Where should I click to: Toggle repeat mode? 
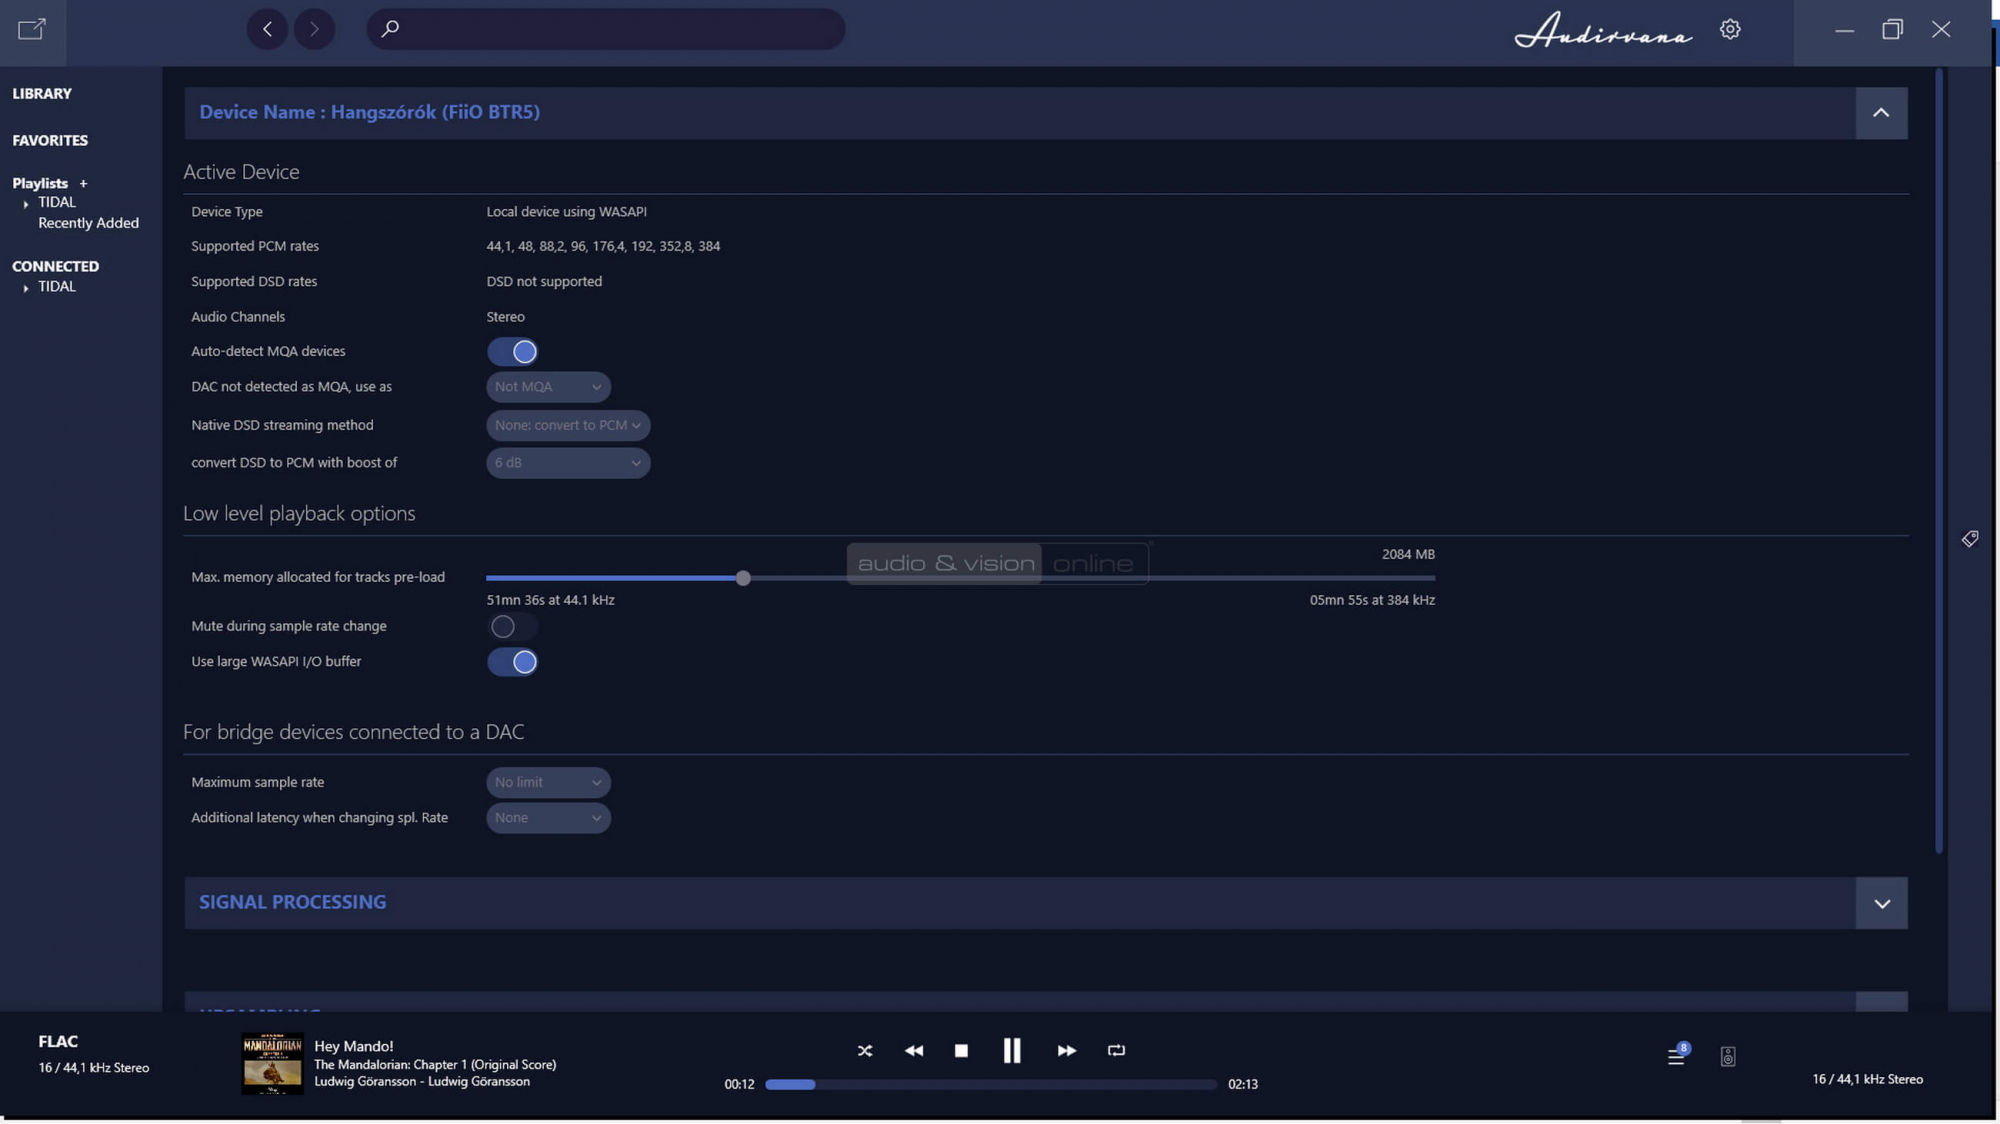(1116, 1050)
